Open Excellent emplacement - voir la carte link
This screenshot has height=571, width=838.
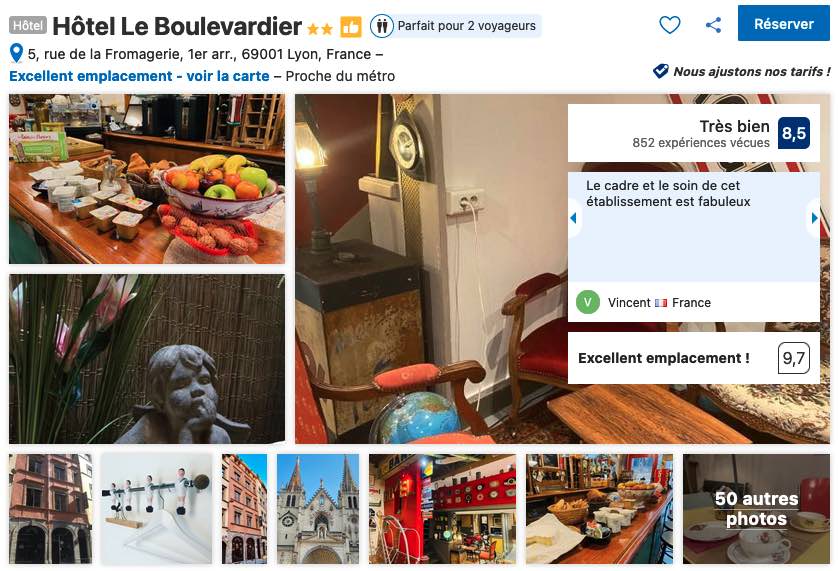click(x=139, y=76)
